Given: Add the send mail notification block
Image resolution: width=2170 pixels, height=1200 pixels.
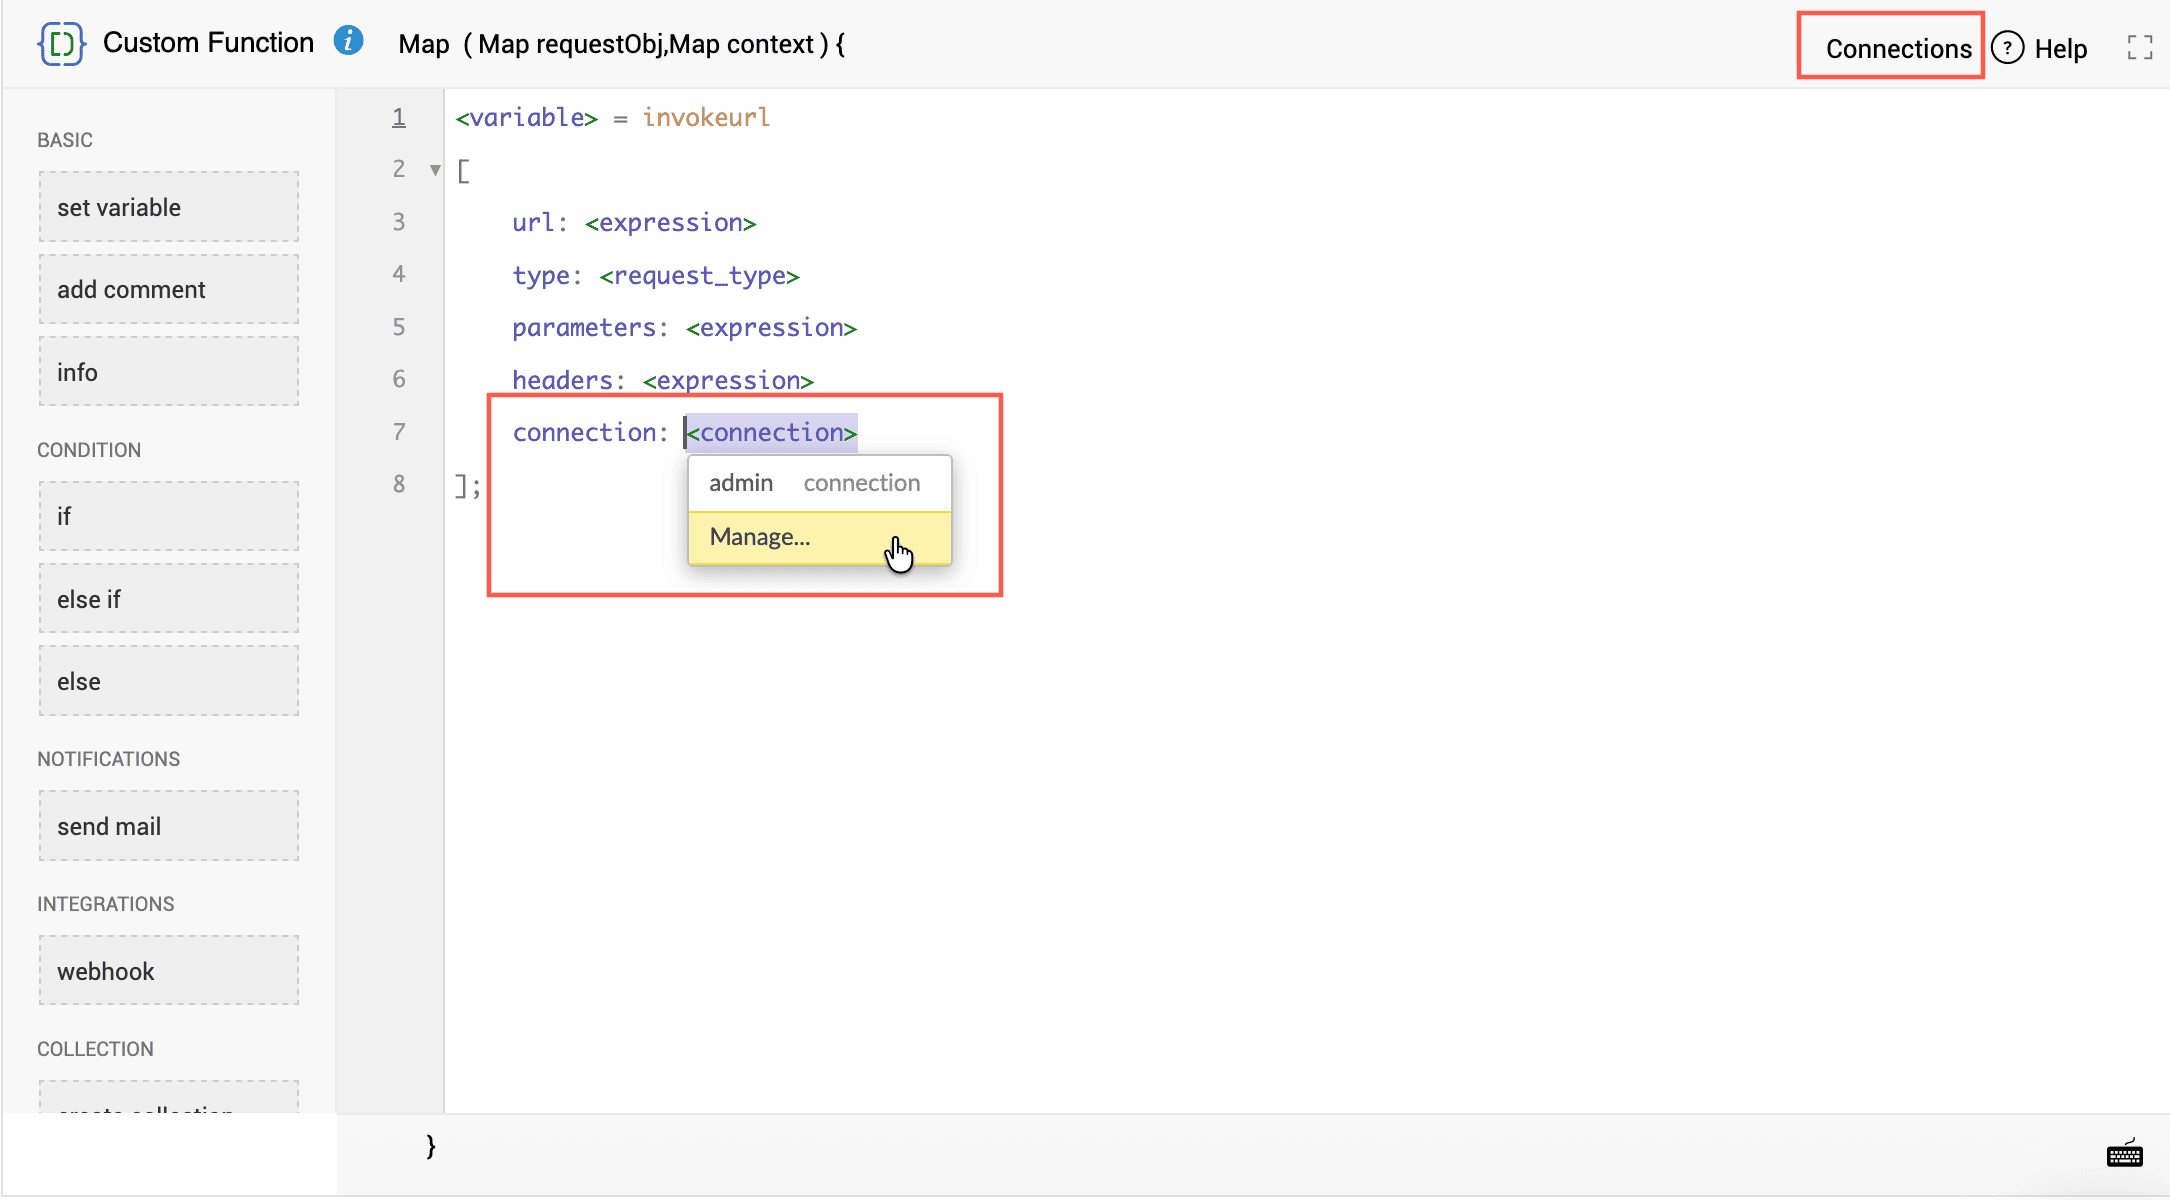Looking at the screenshot, I should coord(169,826).
